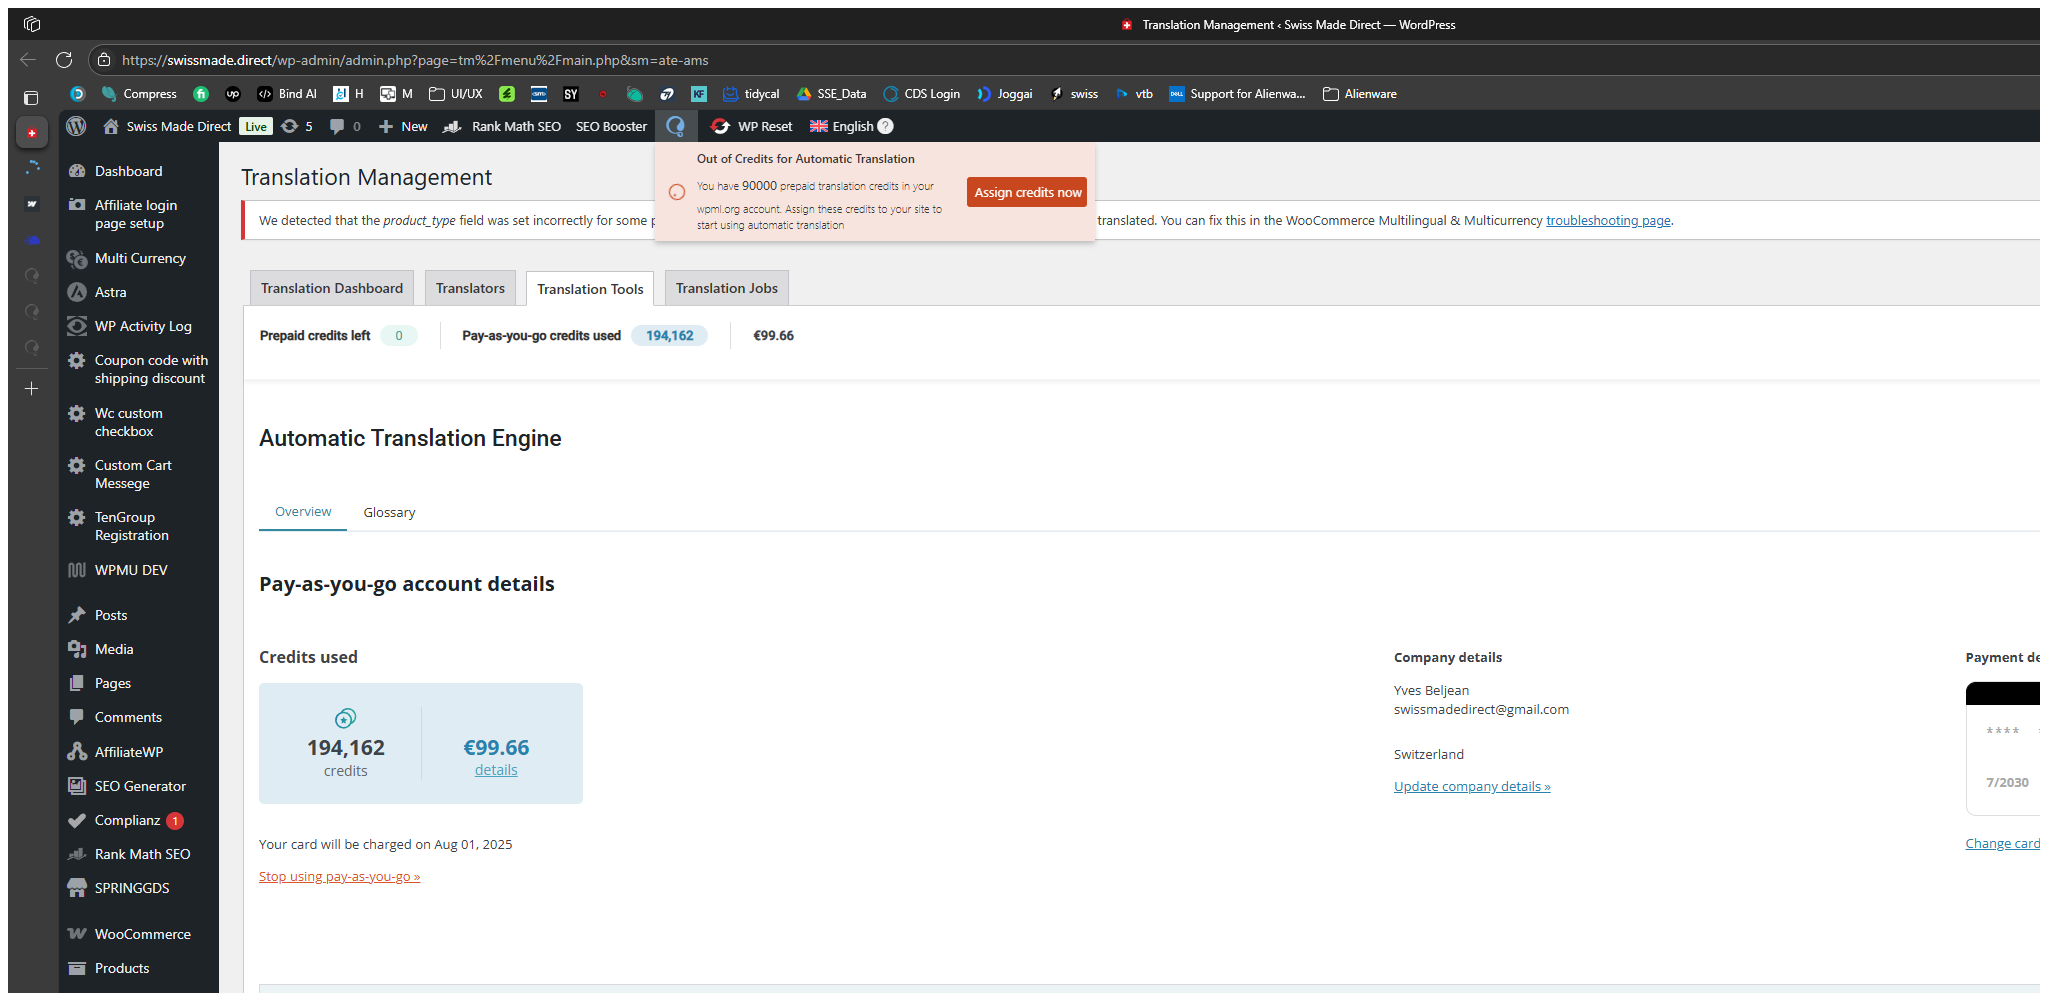Open the Support for Alienware bookmark
The height and width of the screenshot is (1001, 2048).
click(x=1237, y=94)
